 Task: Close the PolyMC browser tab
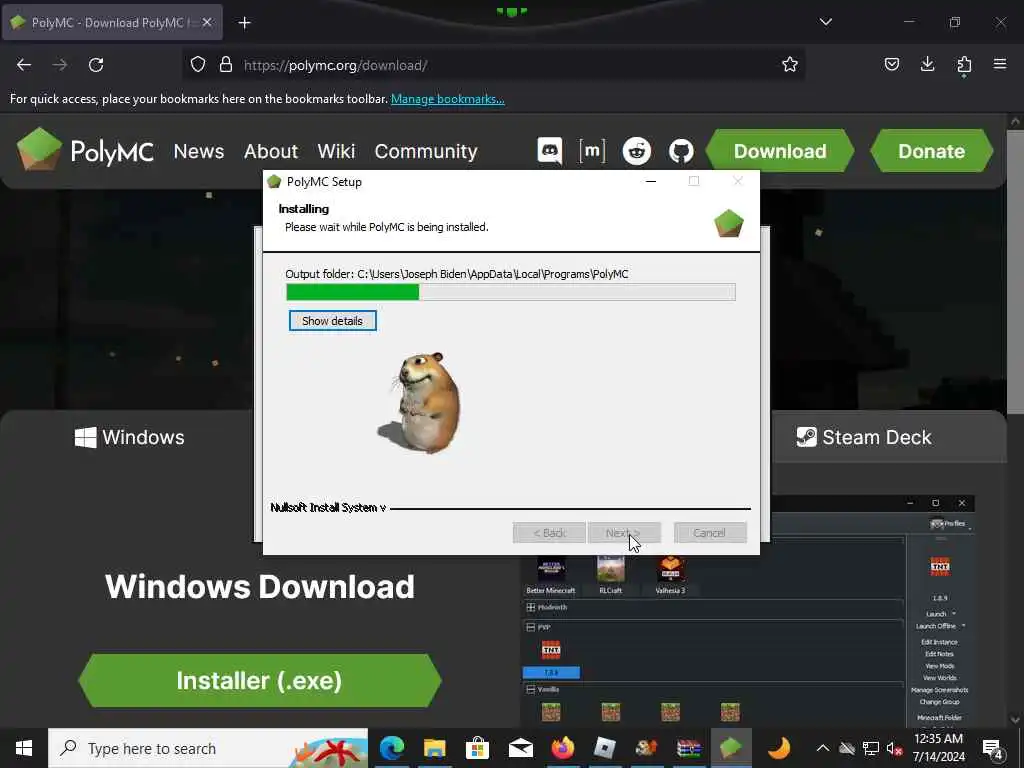207,22
